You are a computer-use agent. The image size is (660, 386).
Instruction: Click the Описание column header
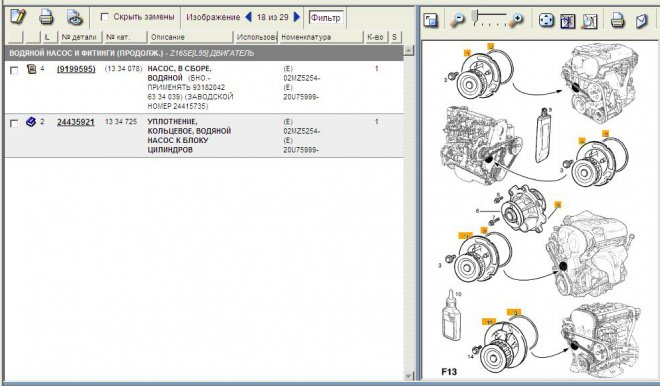[x=190, y=37]
